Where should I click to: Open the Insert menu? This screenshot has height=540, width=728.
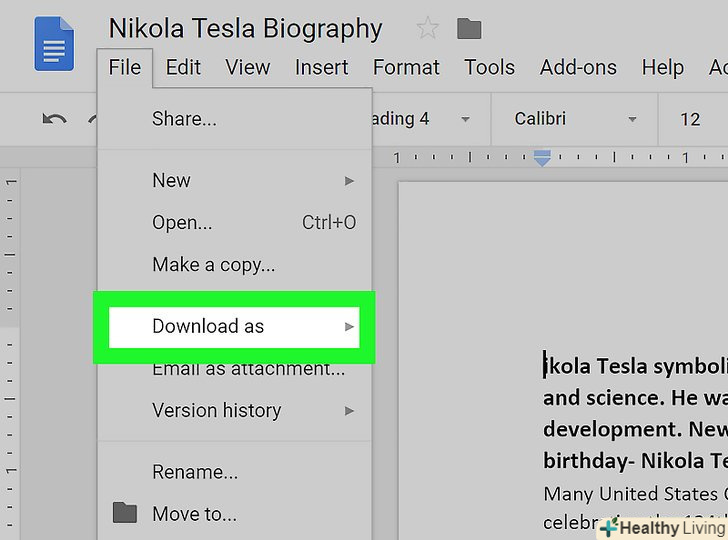click(321, 68)
